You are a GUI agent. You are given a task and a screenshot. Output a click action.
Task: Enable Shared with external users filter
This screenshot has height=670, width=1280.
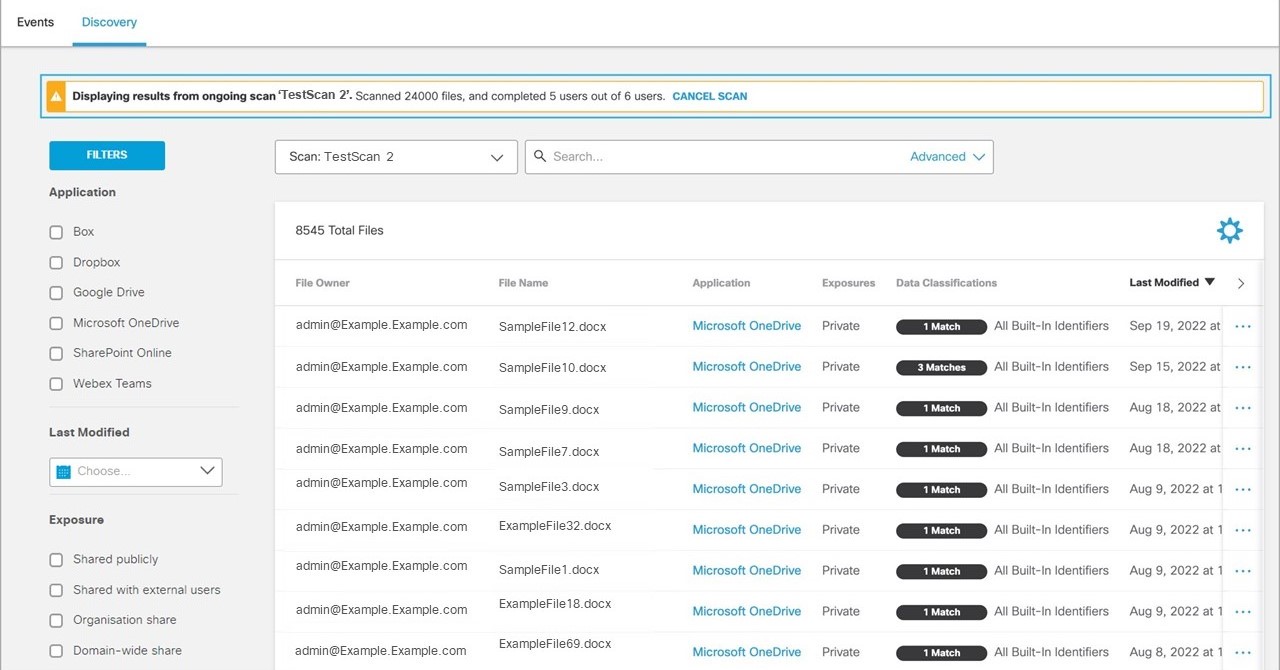pos(56,591)
